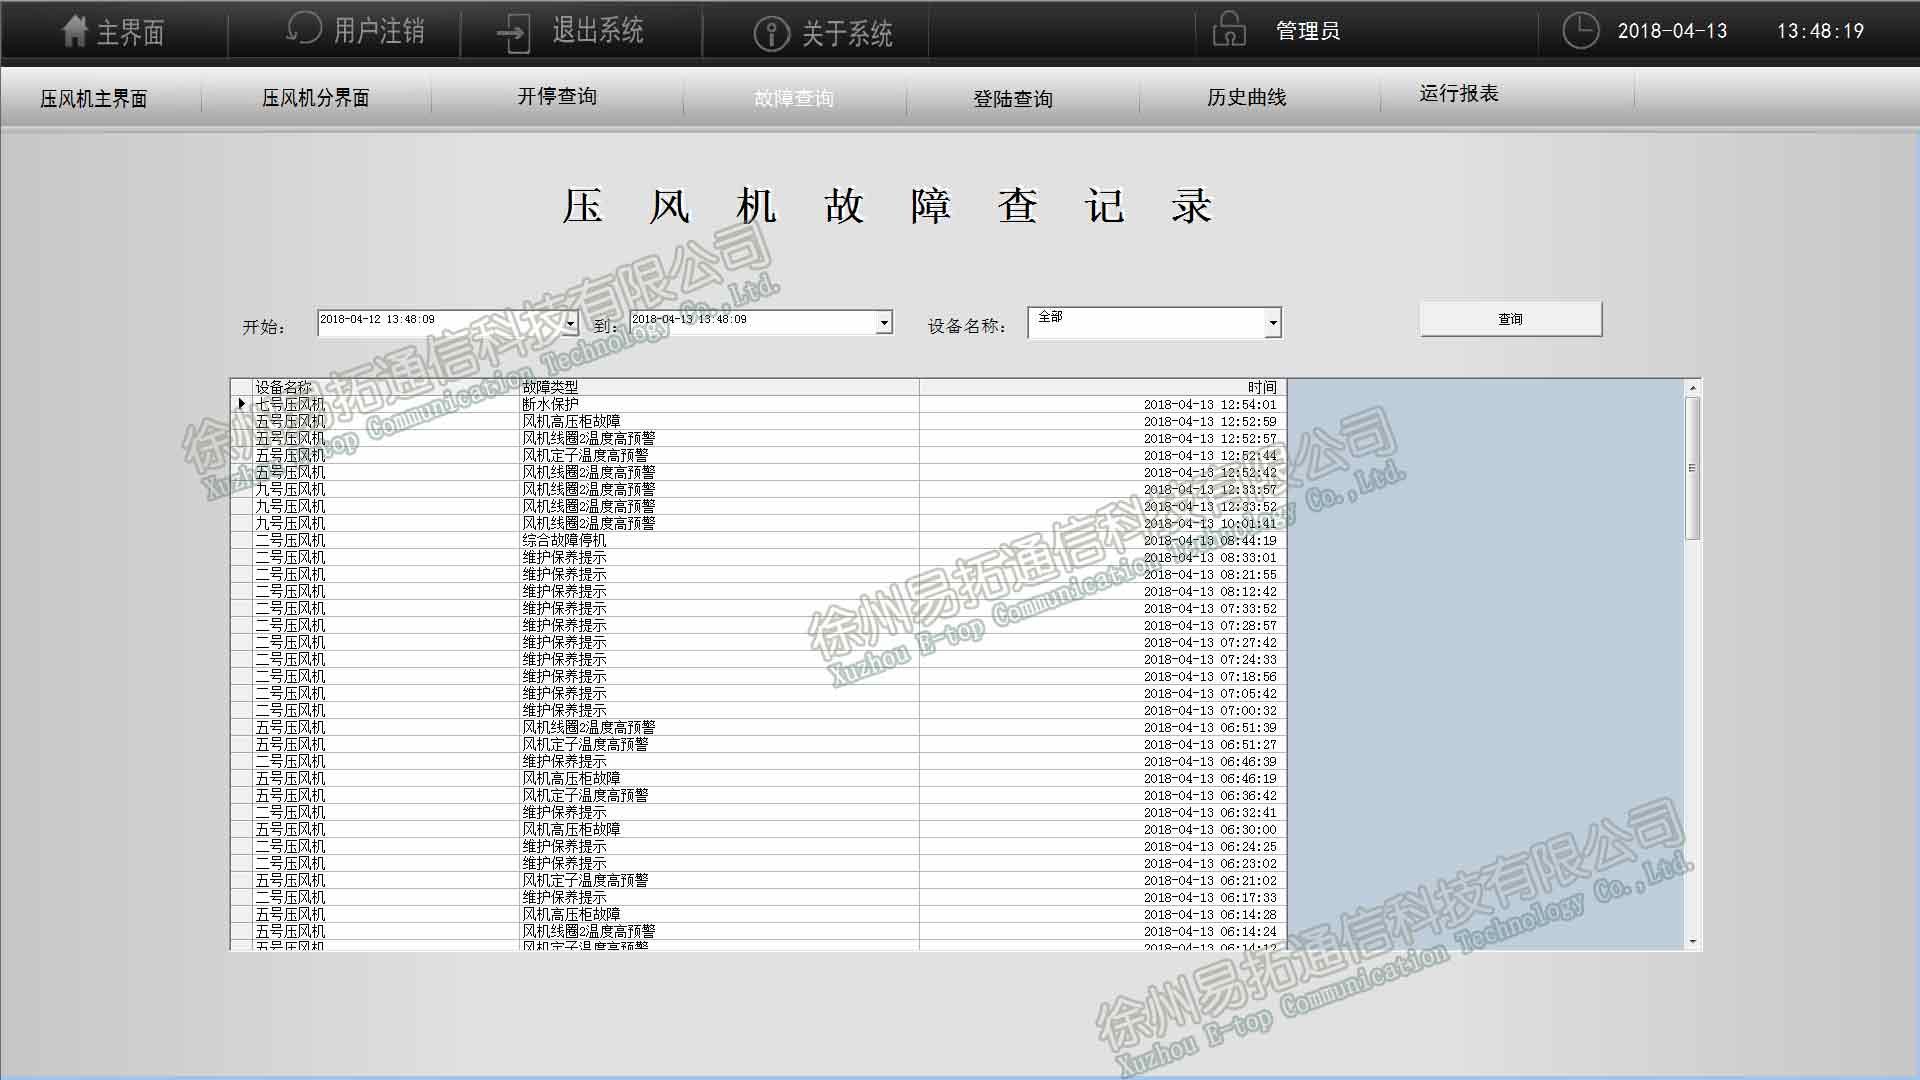Click the clock icon beside the date
Image resolution: width=1920 pixels, height=1080 pixels.
point(1580,31)
